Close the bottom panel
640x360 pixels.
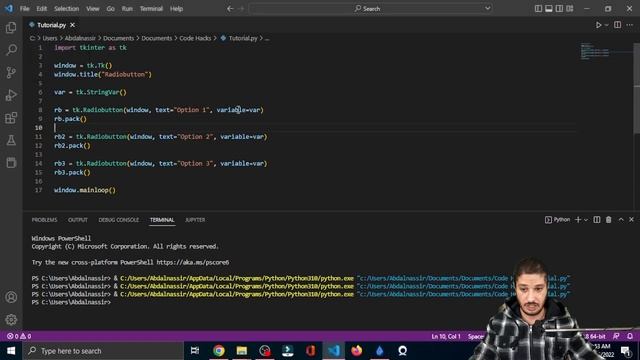[x=631, y=220]
